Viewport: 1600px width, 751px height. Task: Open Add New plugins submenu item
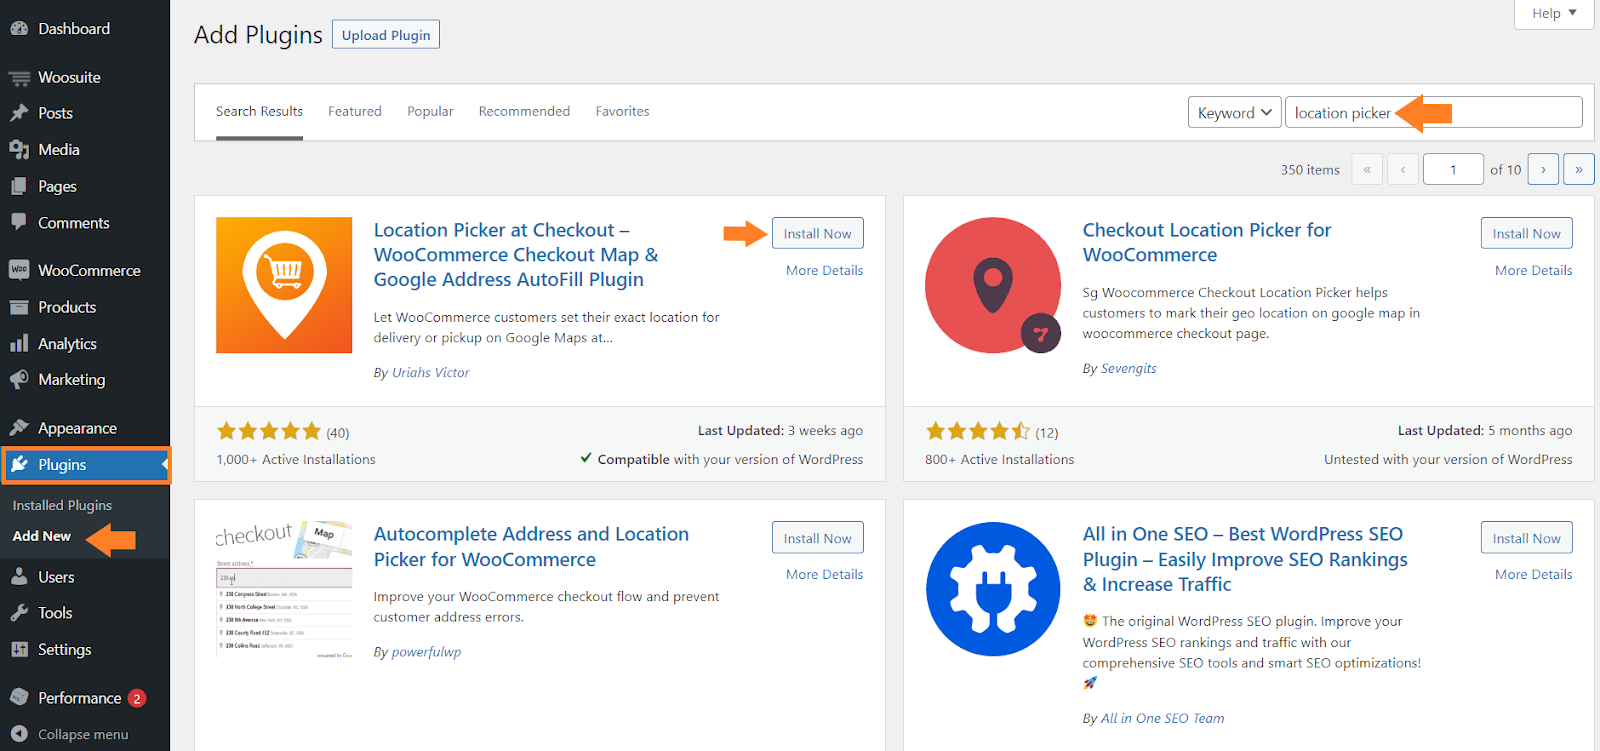coord(41,536)
